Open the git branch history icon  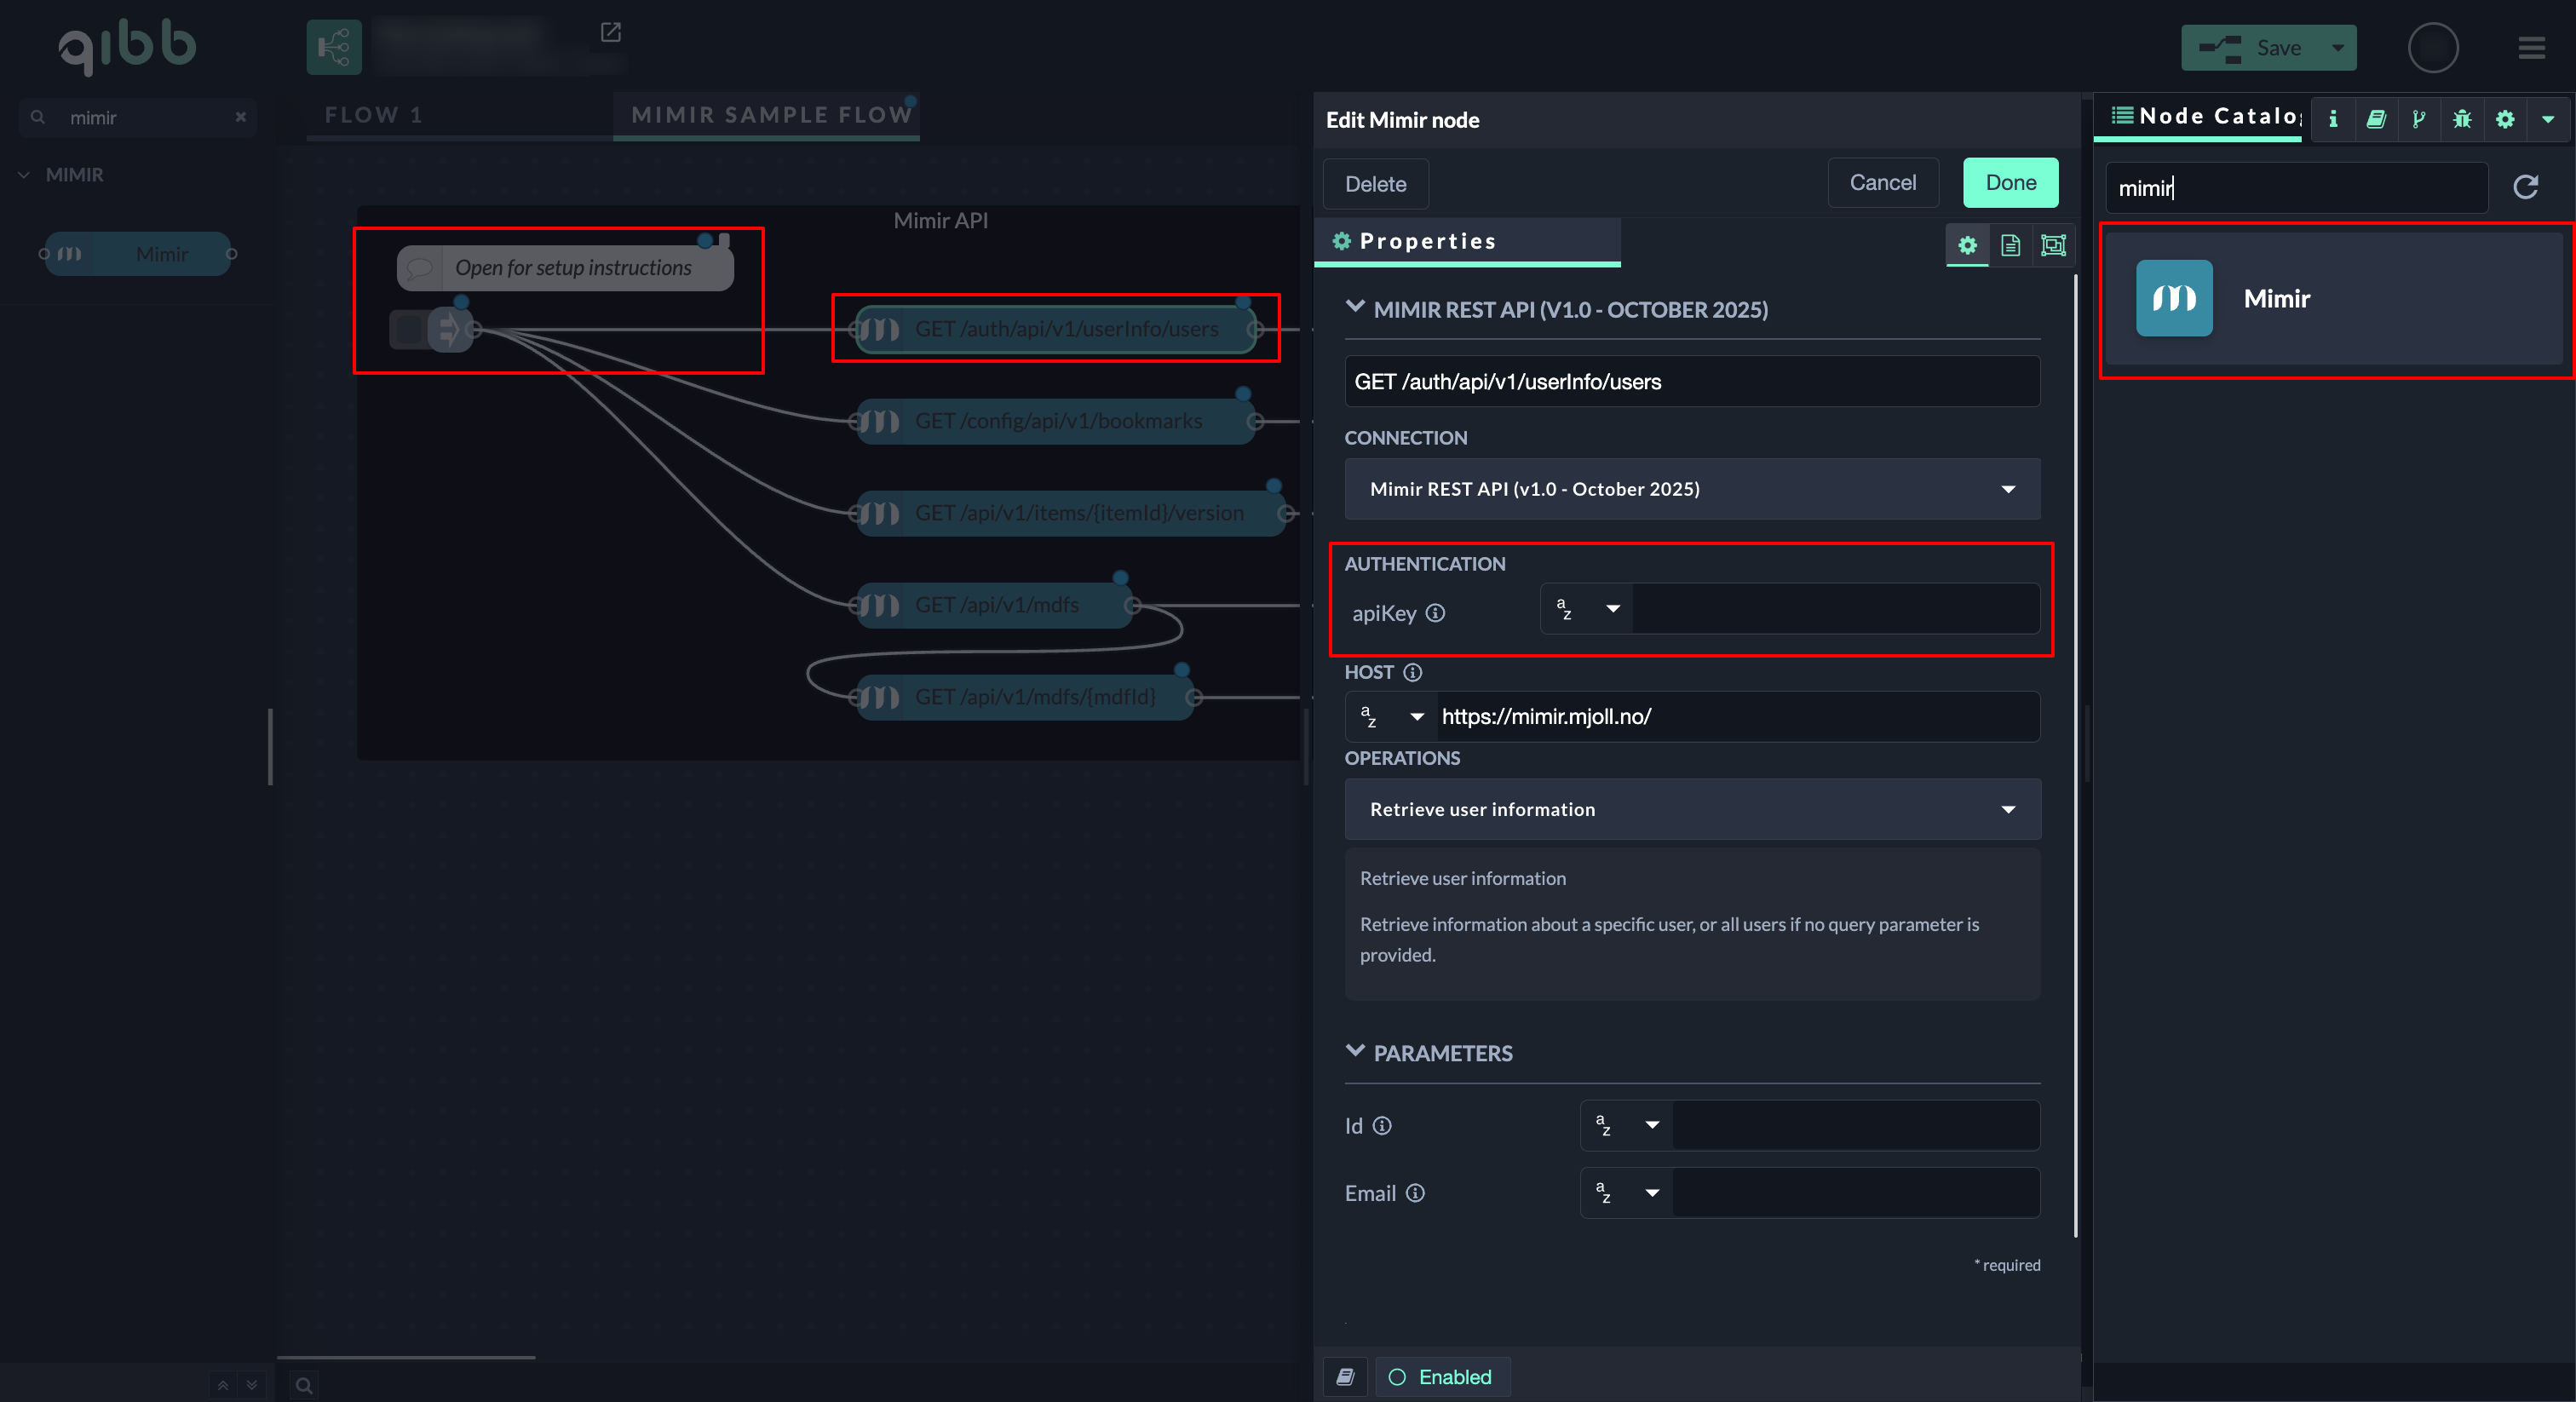pyautogui.click(x=2418, y=119)
